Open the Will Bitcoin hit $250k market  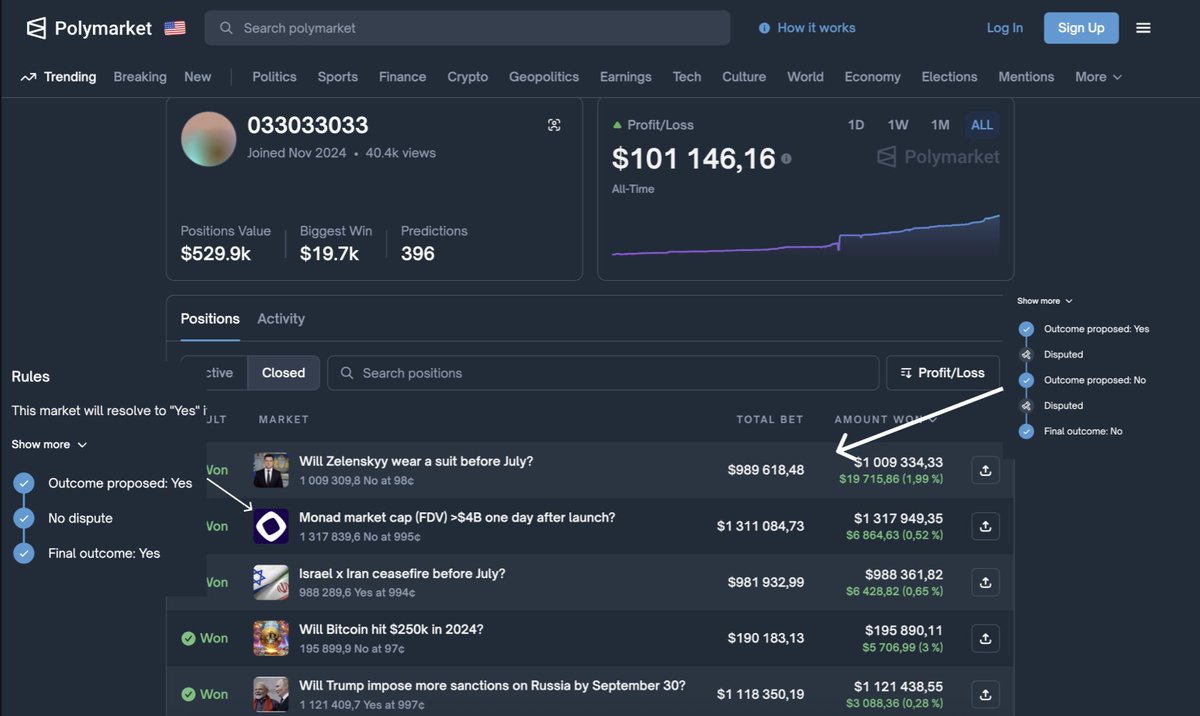pos(391,629)
